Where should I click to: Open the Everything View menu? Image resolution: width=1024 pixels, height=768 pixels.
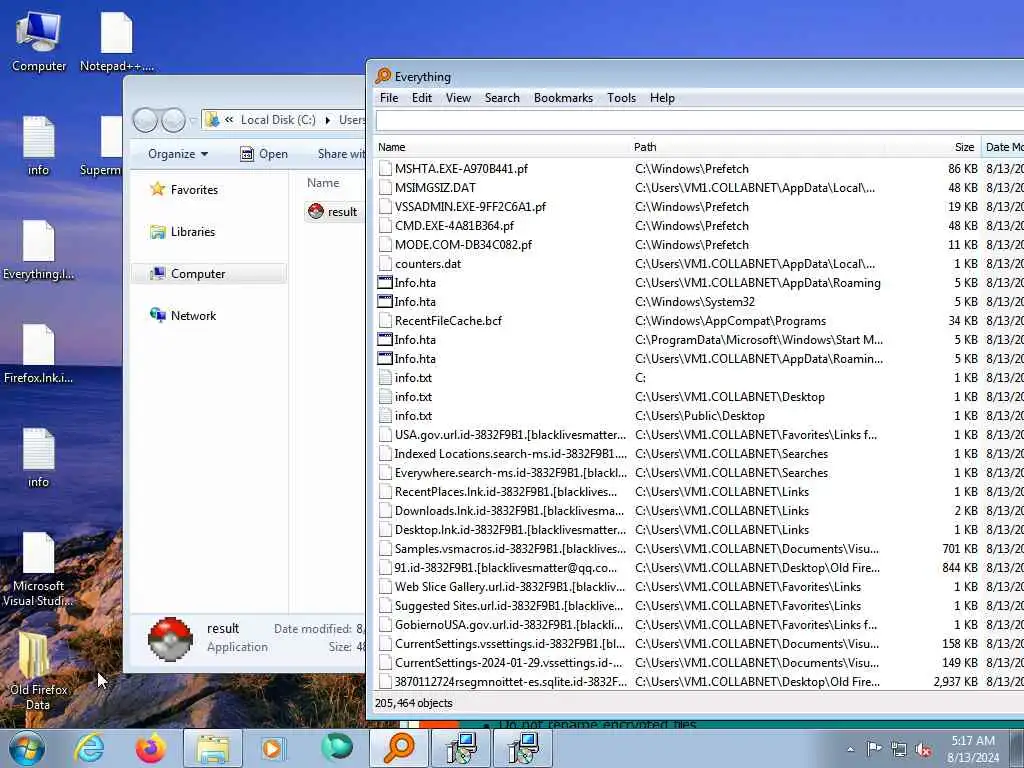458,98
